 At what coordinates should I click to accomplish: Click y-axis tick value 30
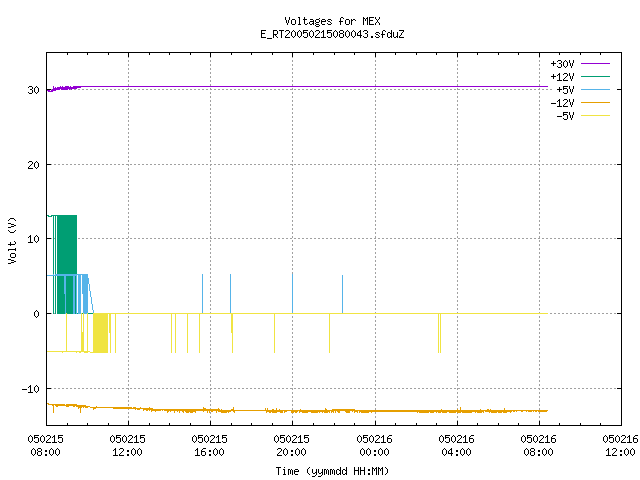(x=33, y=90)
